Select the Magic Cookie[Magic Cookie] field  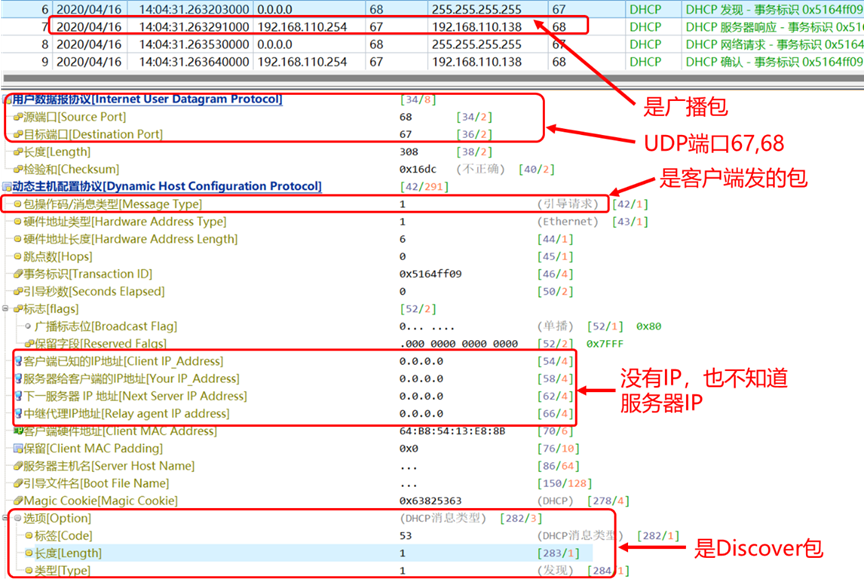[101, 501]
